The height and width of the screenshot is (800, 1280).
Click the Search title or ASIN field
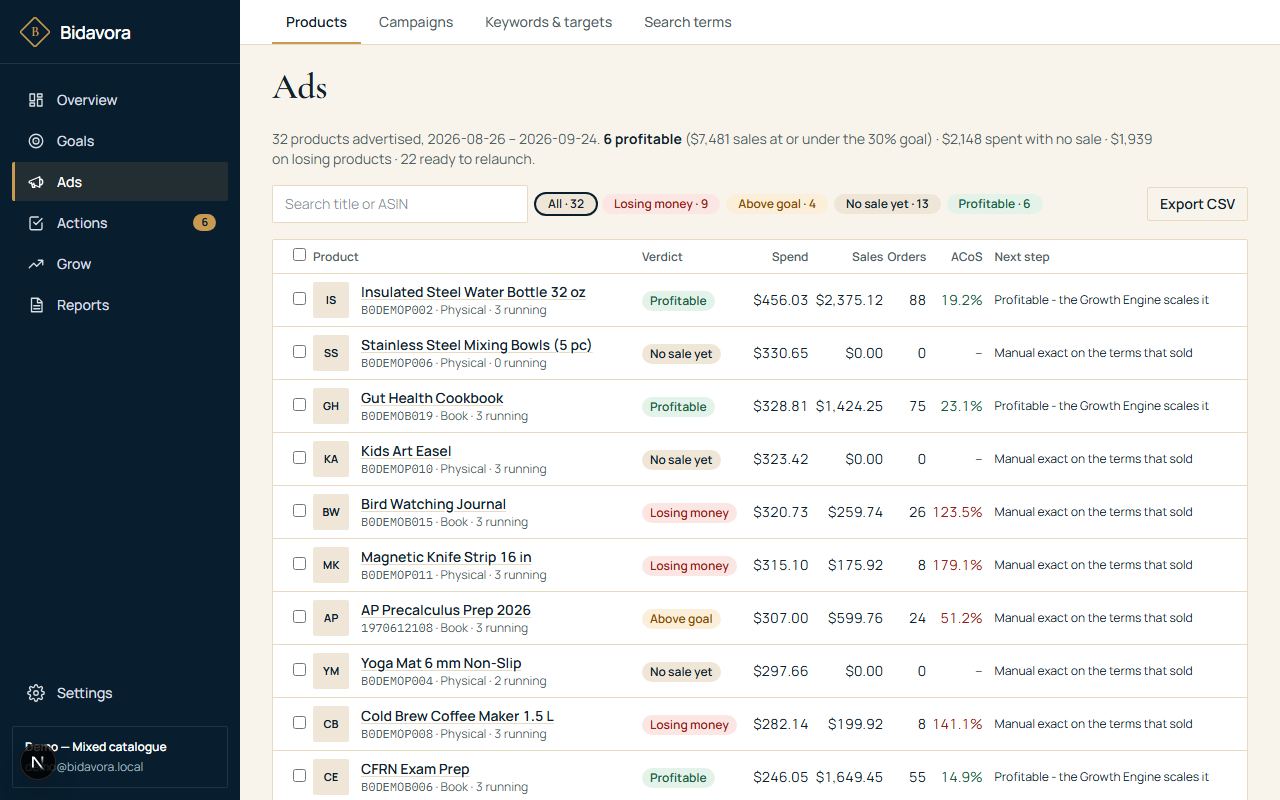pyautogui.click(x=400, y=204)
